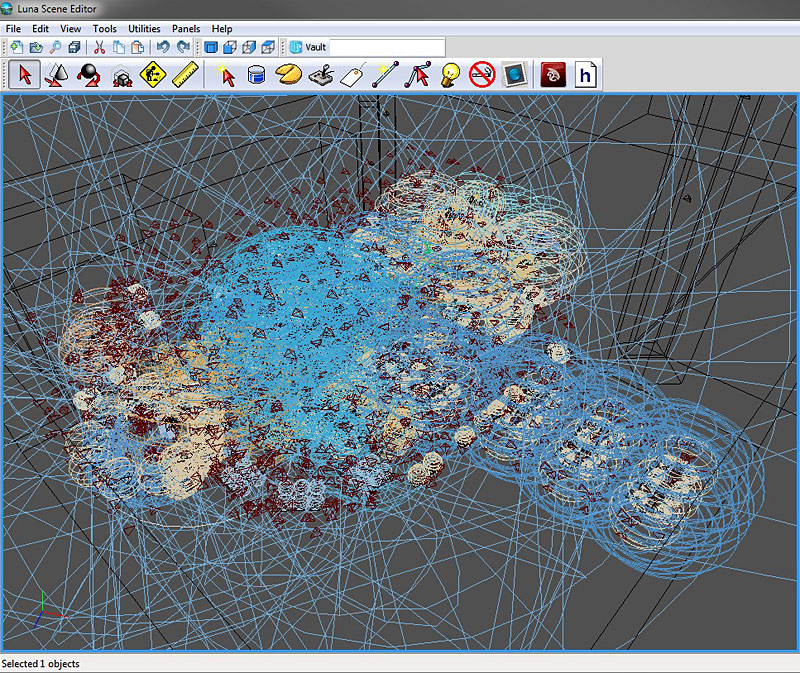
Task: Click the fortune cookie icon
Action: pos(288,74)
